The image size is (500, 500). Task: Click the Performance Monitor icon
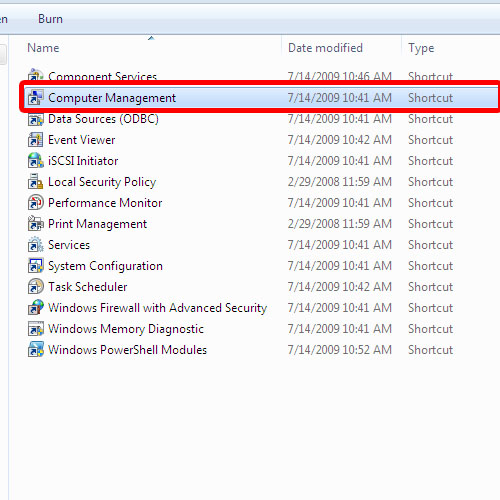pyautogui.click(x=36, y=203)
